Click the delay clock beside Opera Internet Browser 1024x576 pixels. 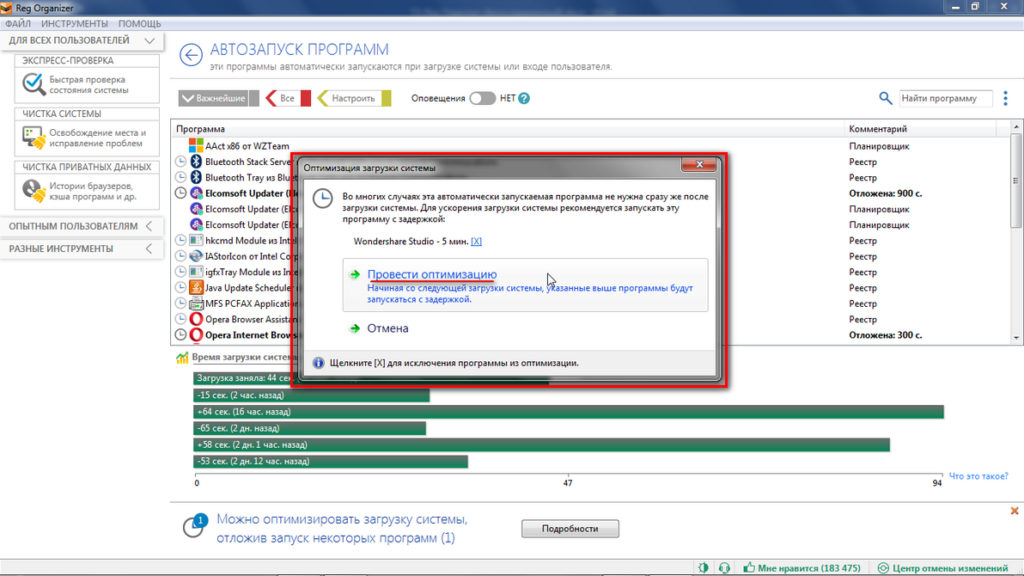pyautogui.click(x=181, y=334)
